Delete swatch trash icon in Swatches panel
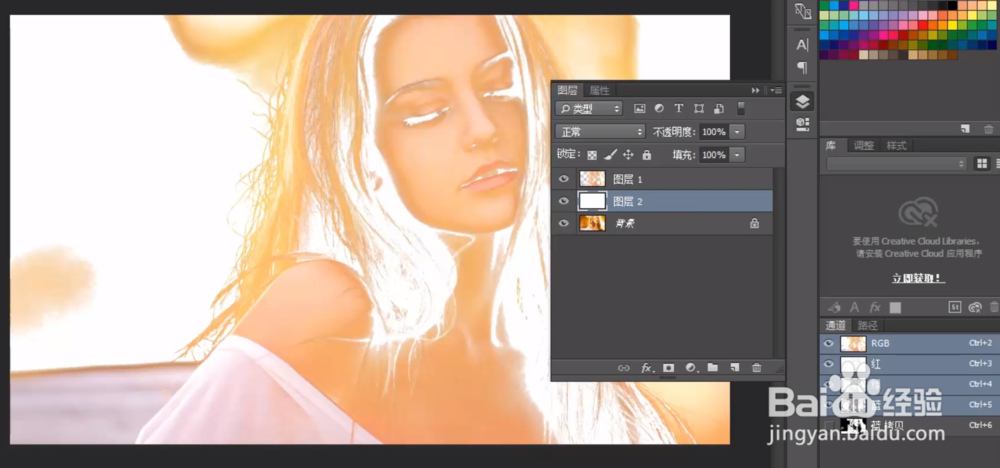The image size is (1000, 468). tap(989, 129)
